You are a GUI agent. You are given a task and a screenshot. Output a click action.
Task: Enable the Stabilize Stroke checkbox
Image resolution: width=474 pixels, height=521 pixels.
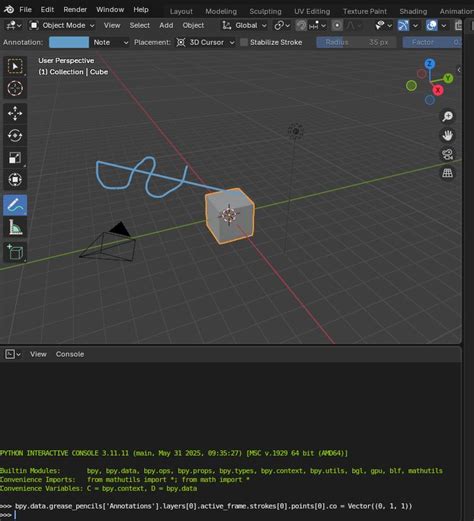coord(244,42)
